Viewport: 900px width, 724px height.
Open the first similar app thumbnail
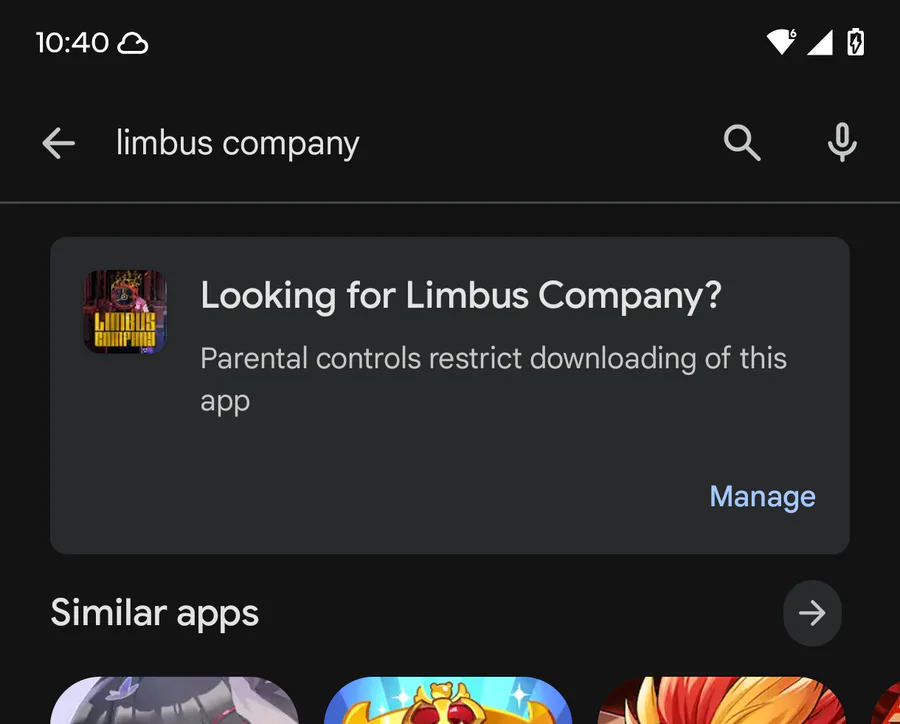click(x=174, y=701)
